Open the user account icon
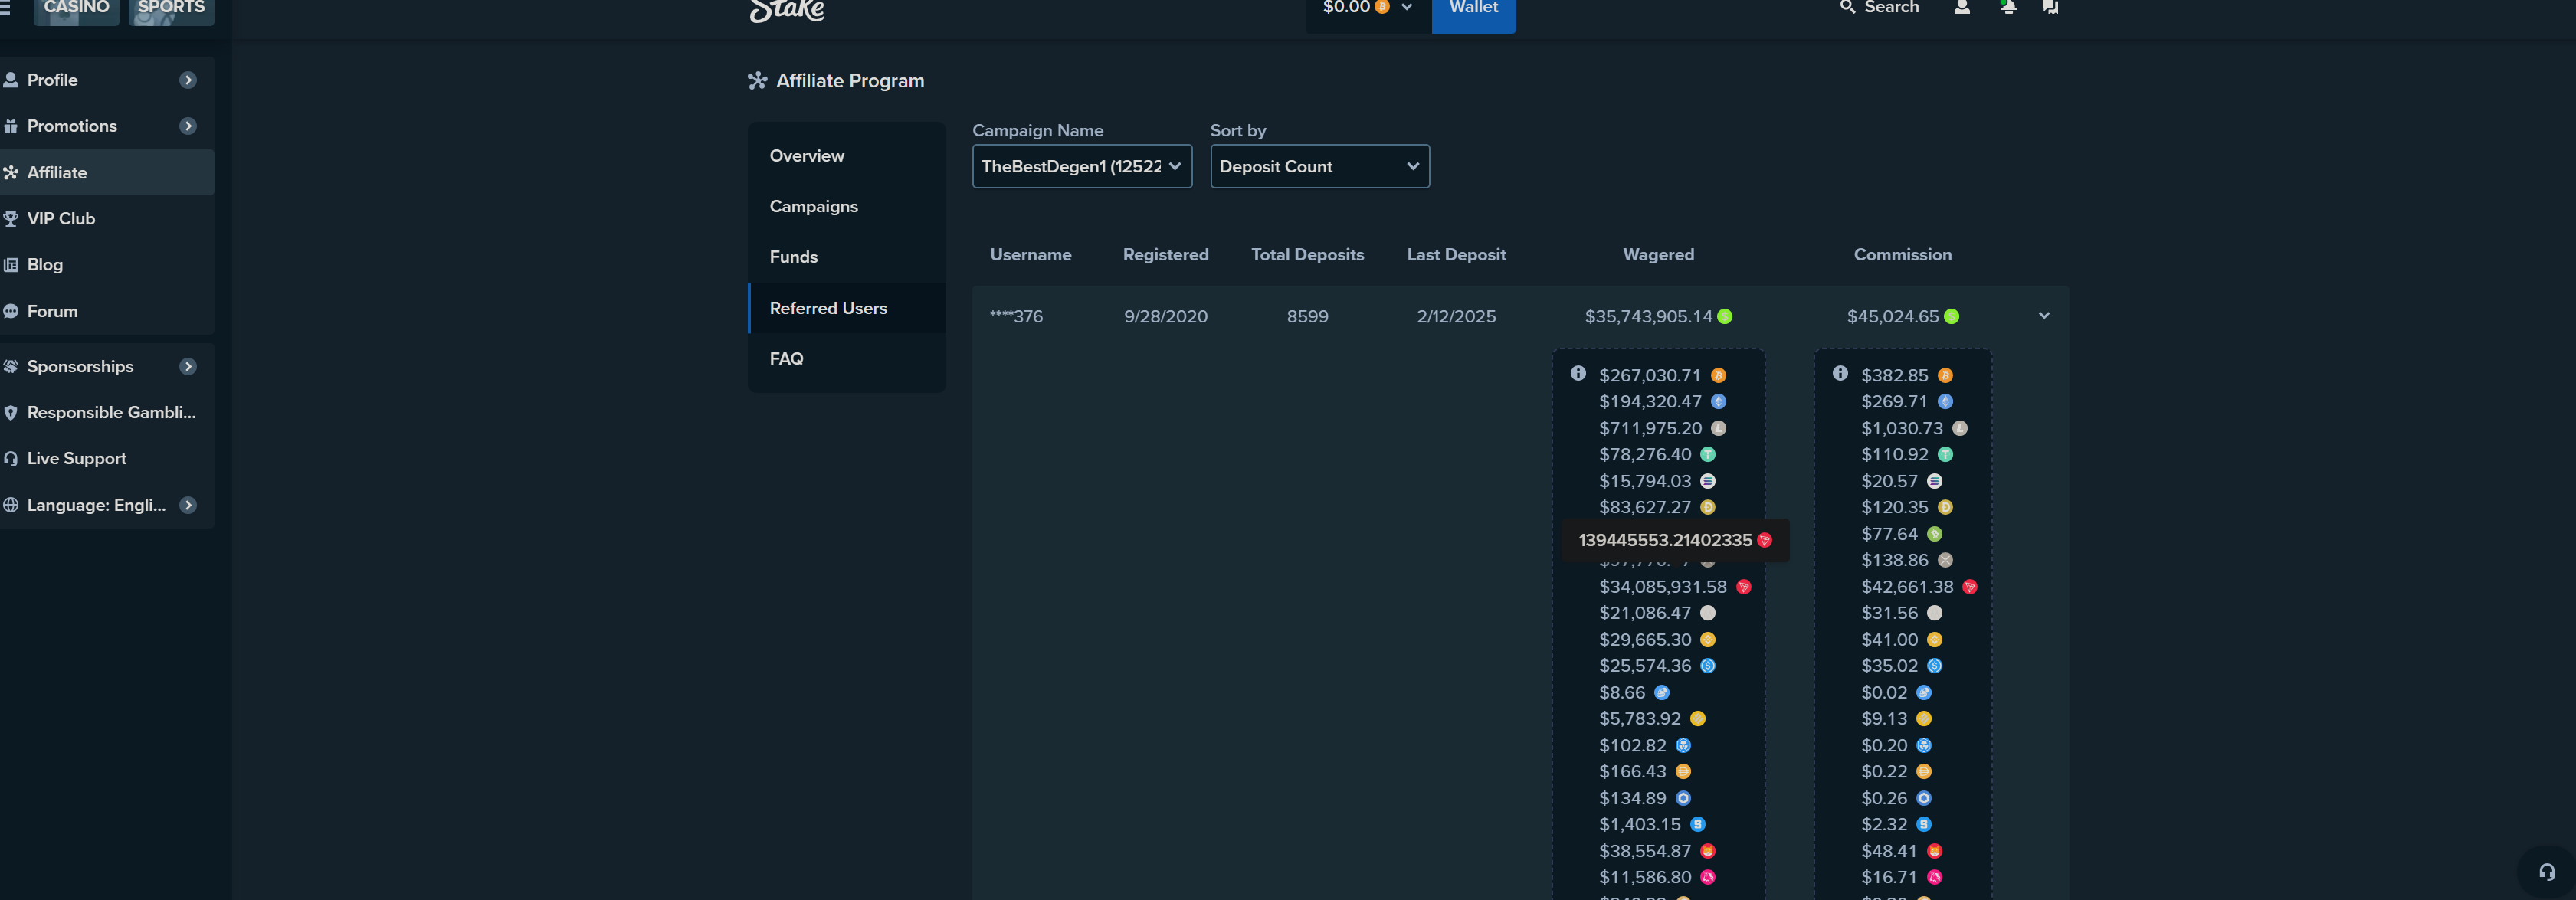This screenshot has height=900, width=2576. pos(1962,7)
